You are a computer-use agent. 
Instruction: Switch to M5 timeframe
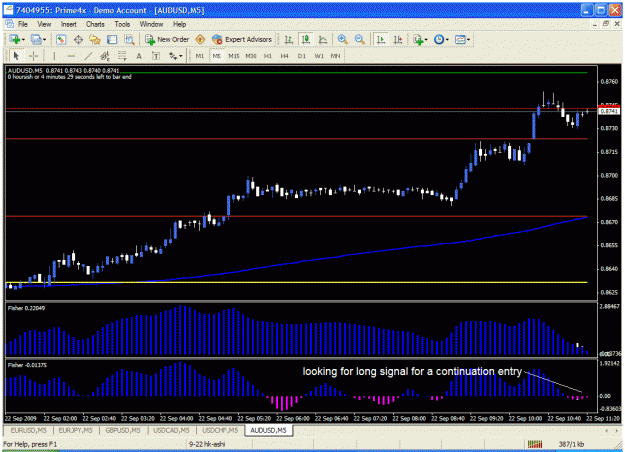[x=216, y=56]
